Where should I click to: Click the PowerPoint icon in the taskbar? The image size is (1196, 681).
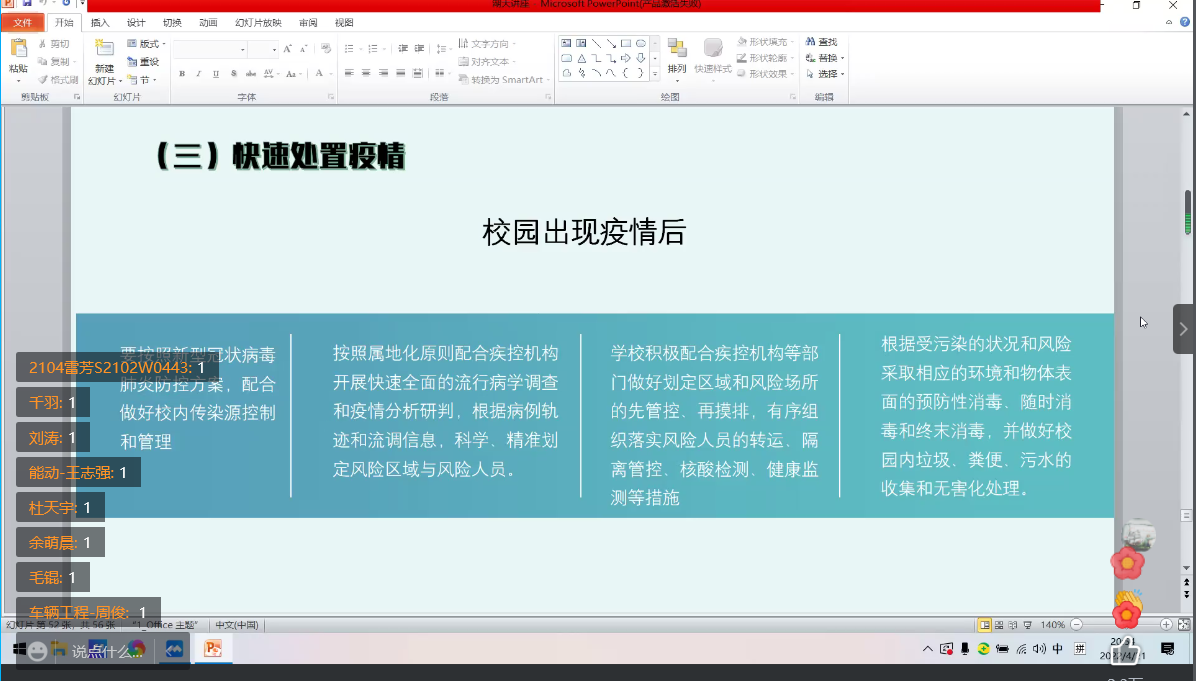click(212, 649)
